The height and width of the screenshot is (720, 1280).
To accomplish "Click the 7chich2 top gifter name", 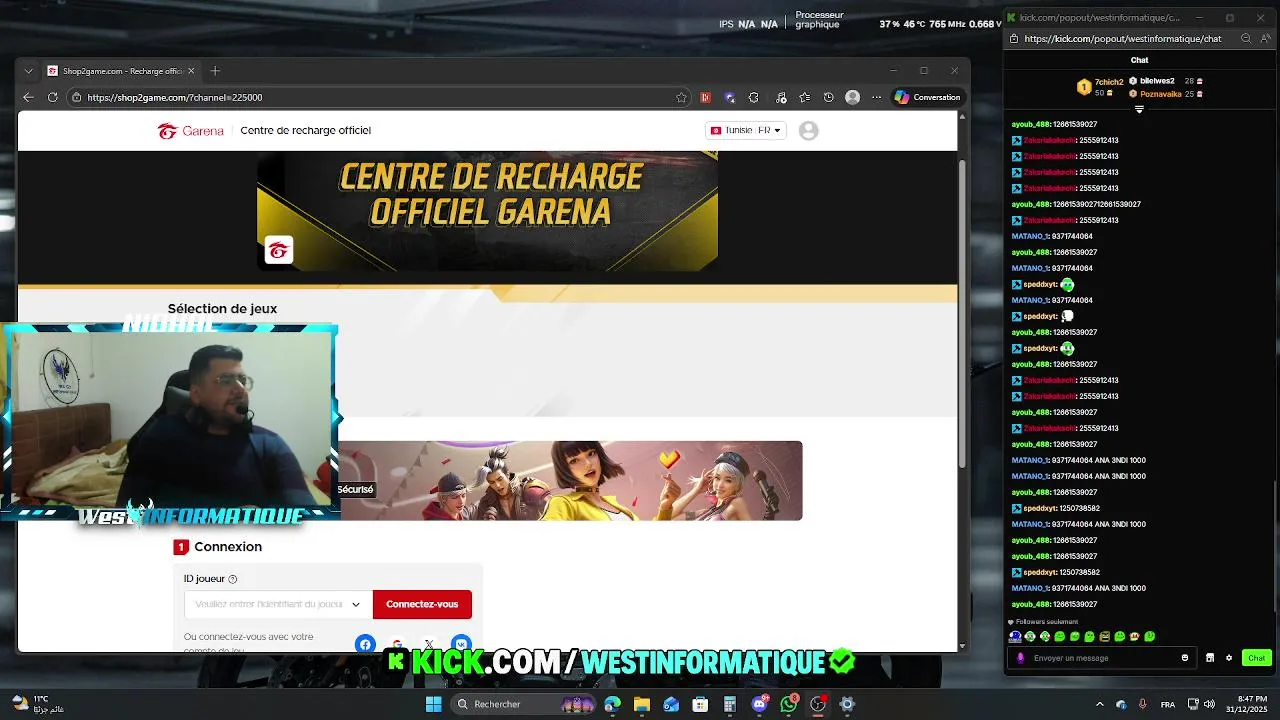I will click(1108, 82).
